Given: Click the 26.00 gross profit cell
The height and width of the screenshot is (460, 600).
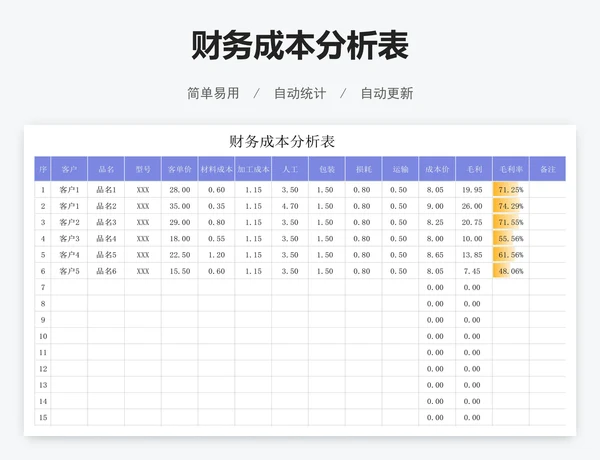Looking at the screenshot, I should pyautogui.click(x=474, y=206).
